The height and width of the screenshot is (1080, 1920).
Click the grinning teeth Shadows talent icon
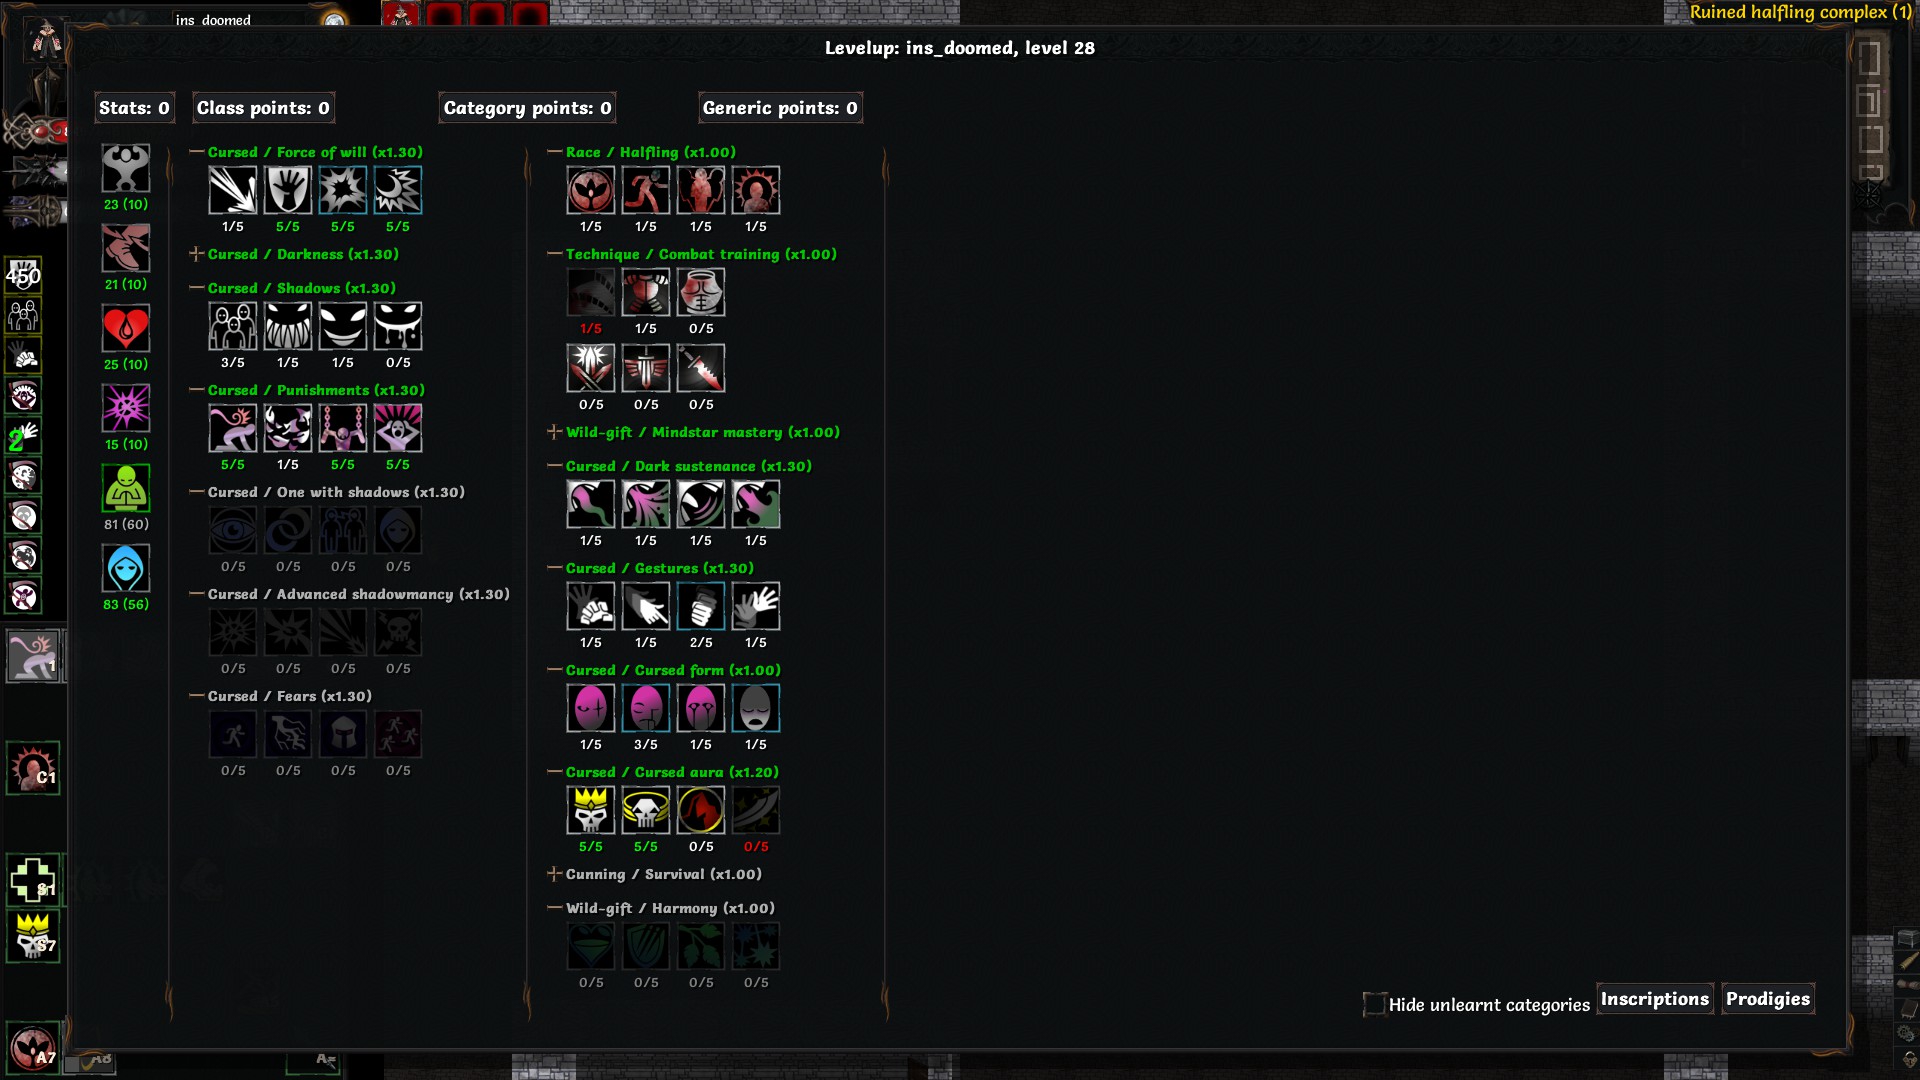287,326
